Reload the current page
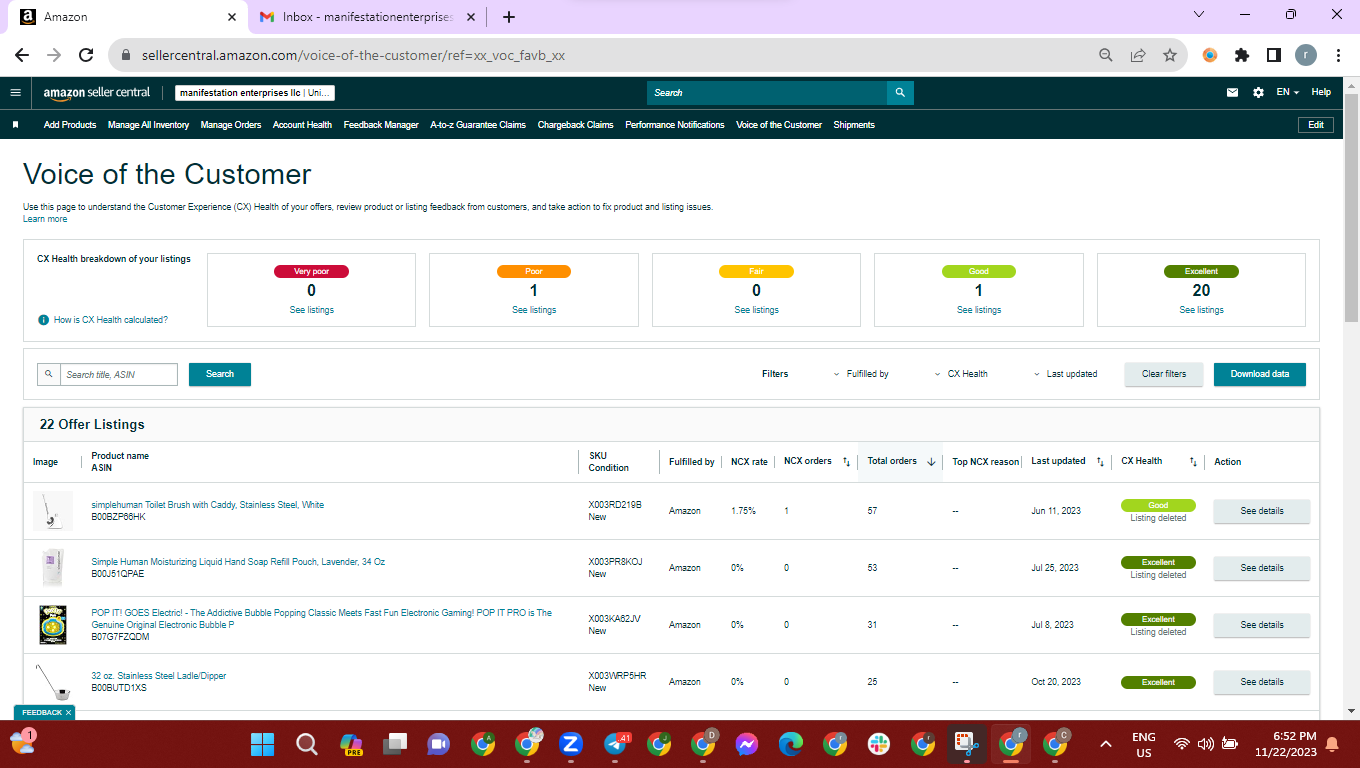 (x=86, y=55)
